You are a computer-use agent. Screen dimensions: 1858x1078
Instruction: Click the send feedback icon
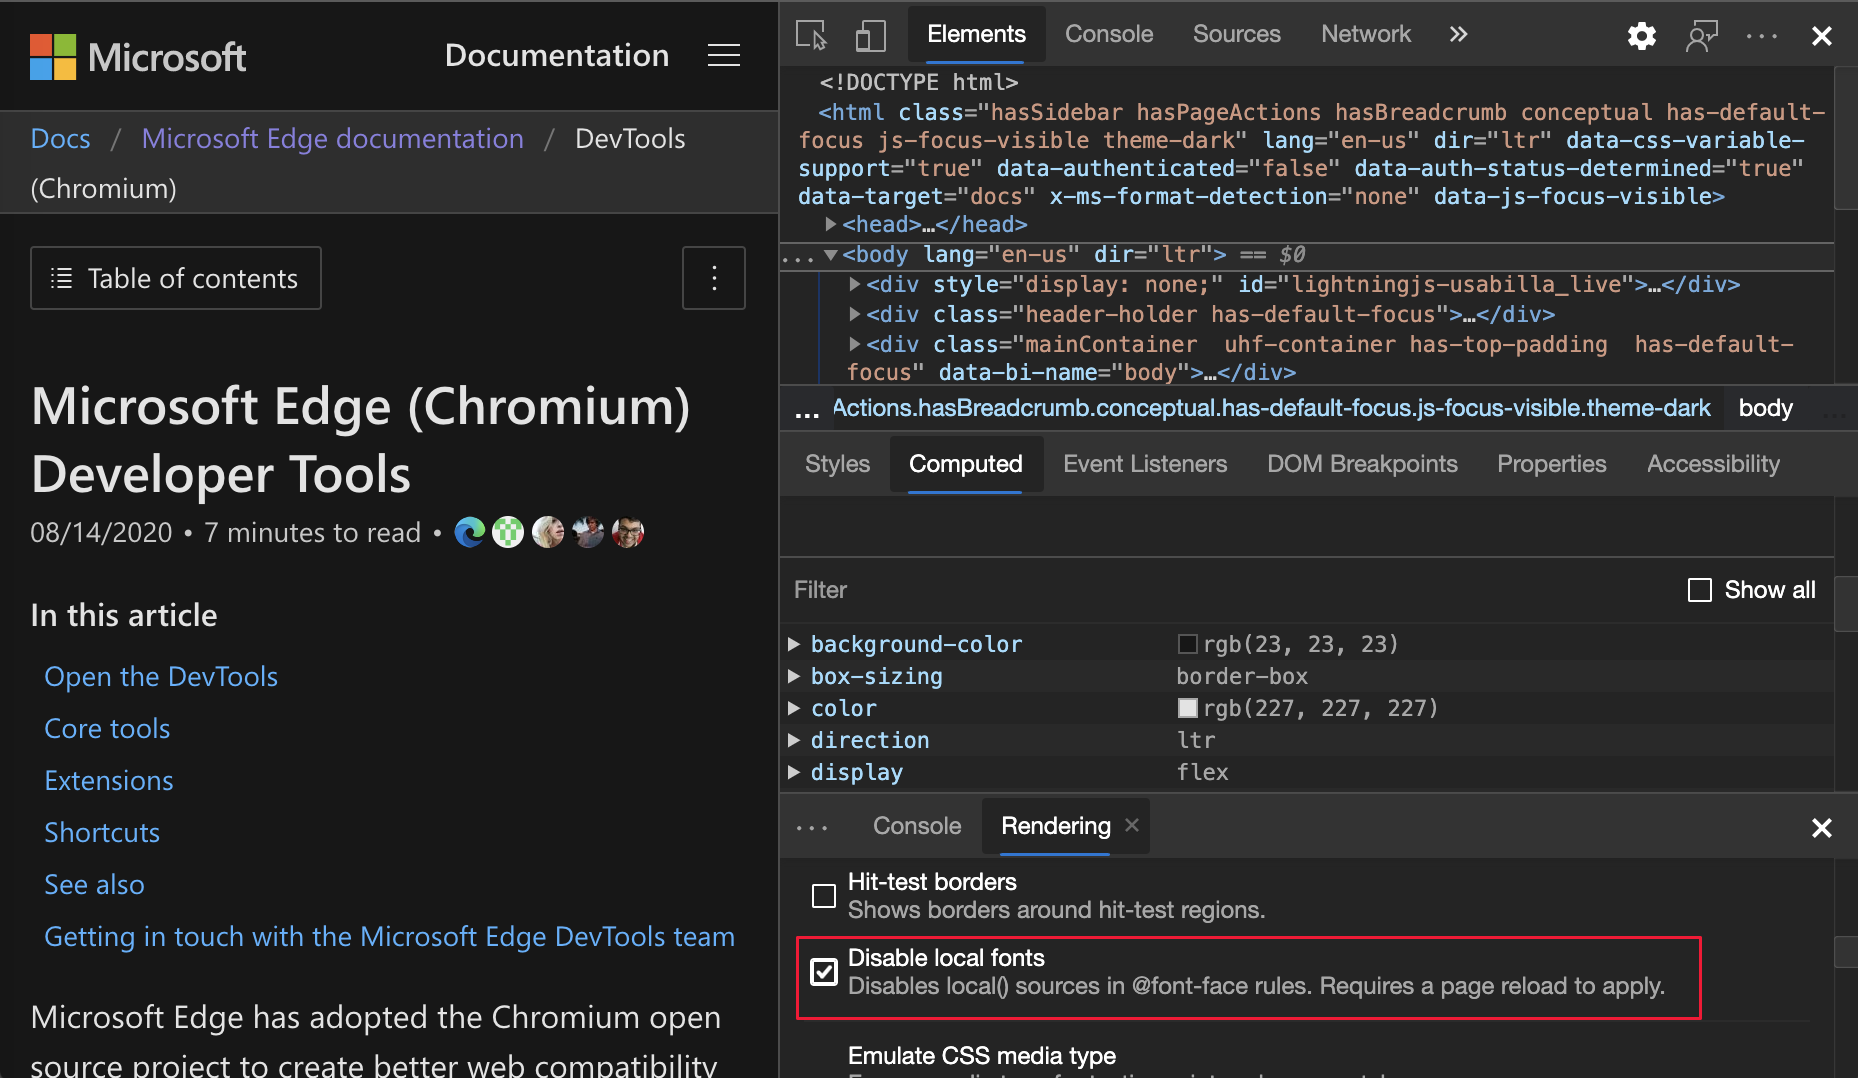[x=1702, y=36]
